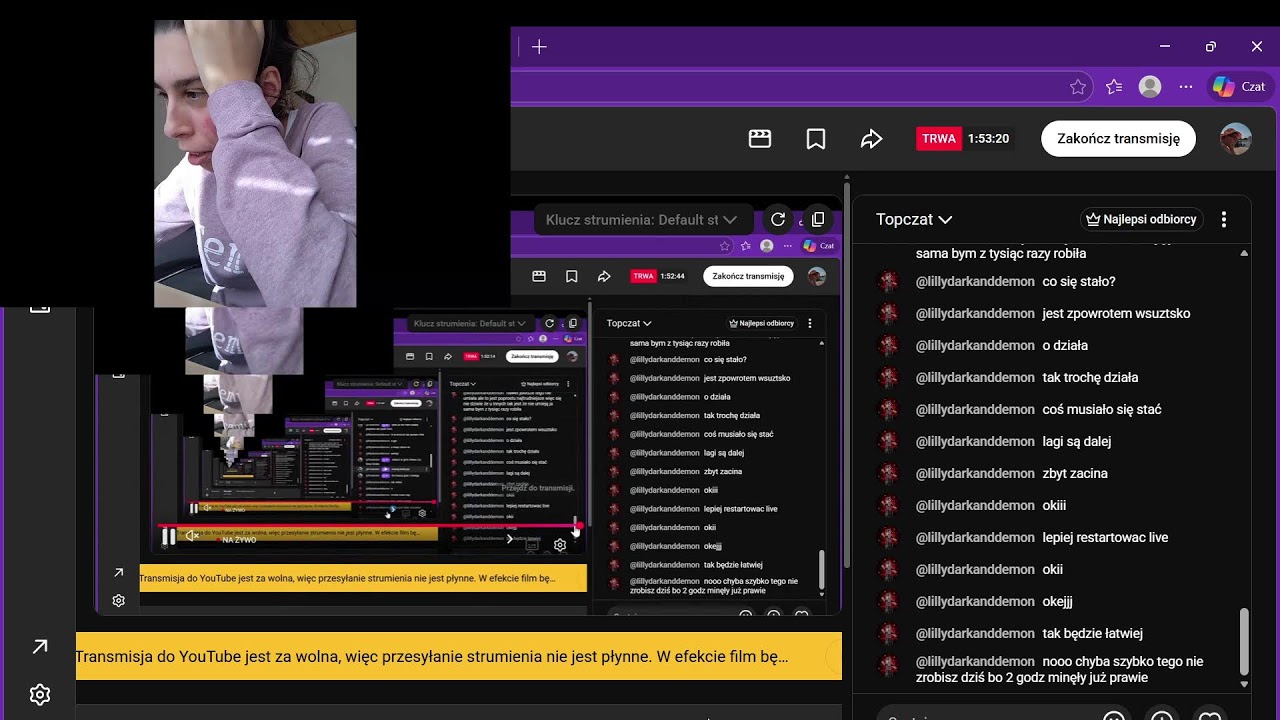Screen dimensions: 1280x720
Task: Click chat scrollbar thumb in main window
Action: click(1244, 641)
